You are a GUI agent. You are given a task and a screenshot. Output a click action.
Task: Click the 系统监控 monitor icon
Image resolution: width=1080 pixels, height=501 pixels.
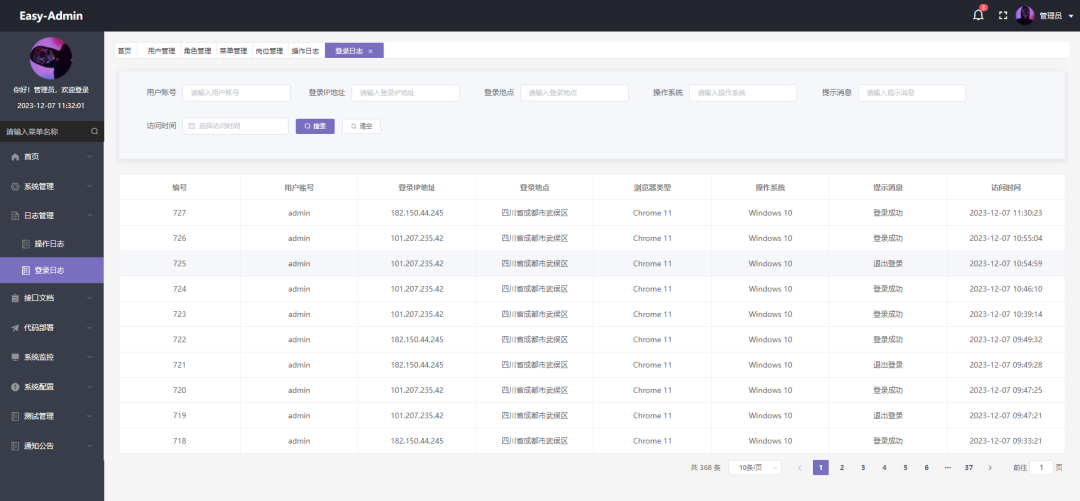15,357
